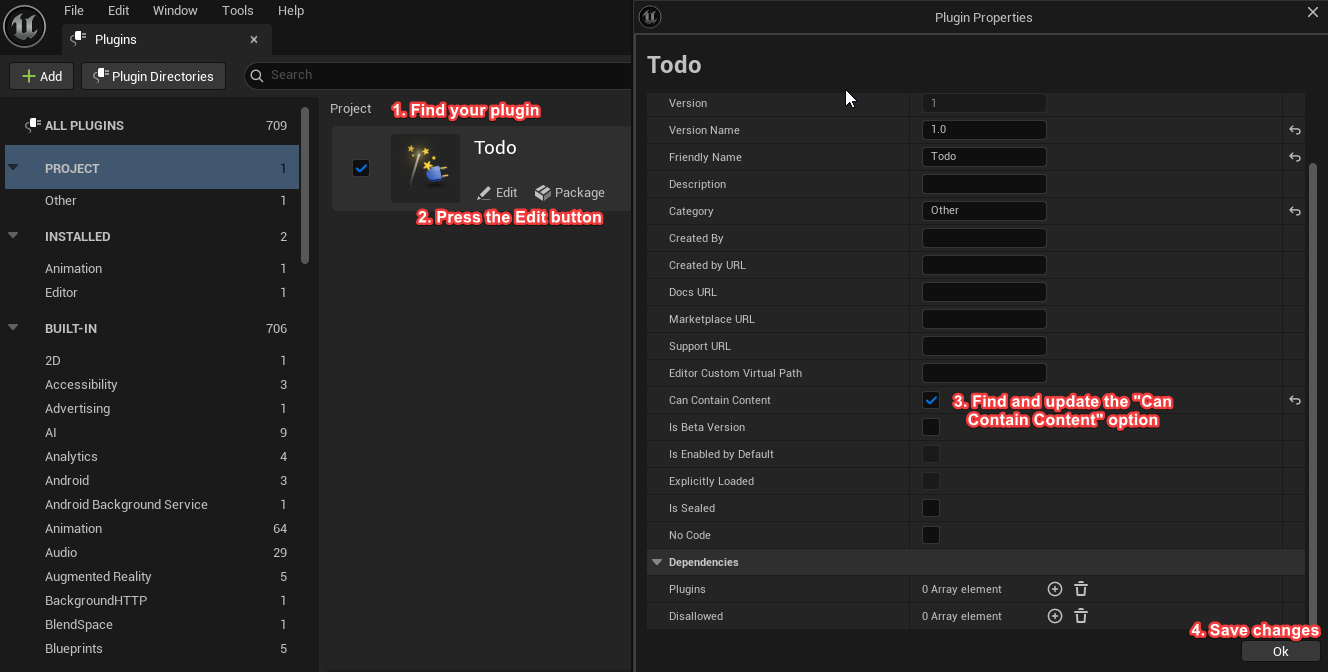This screenshot has height=672, width=1328.
Task: Click the Created By input field
Action: click(x=984, y=238)
